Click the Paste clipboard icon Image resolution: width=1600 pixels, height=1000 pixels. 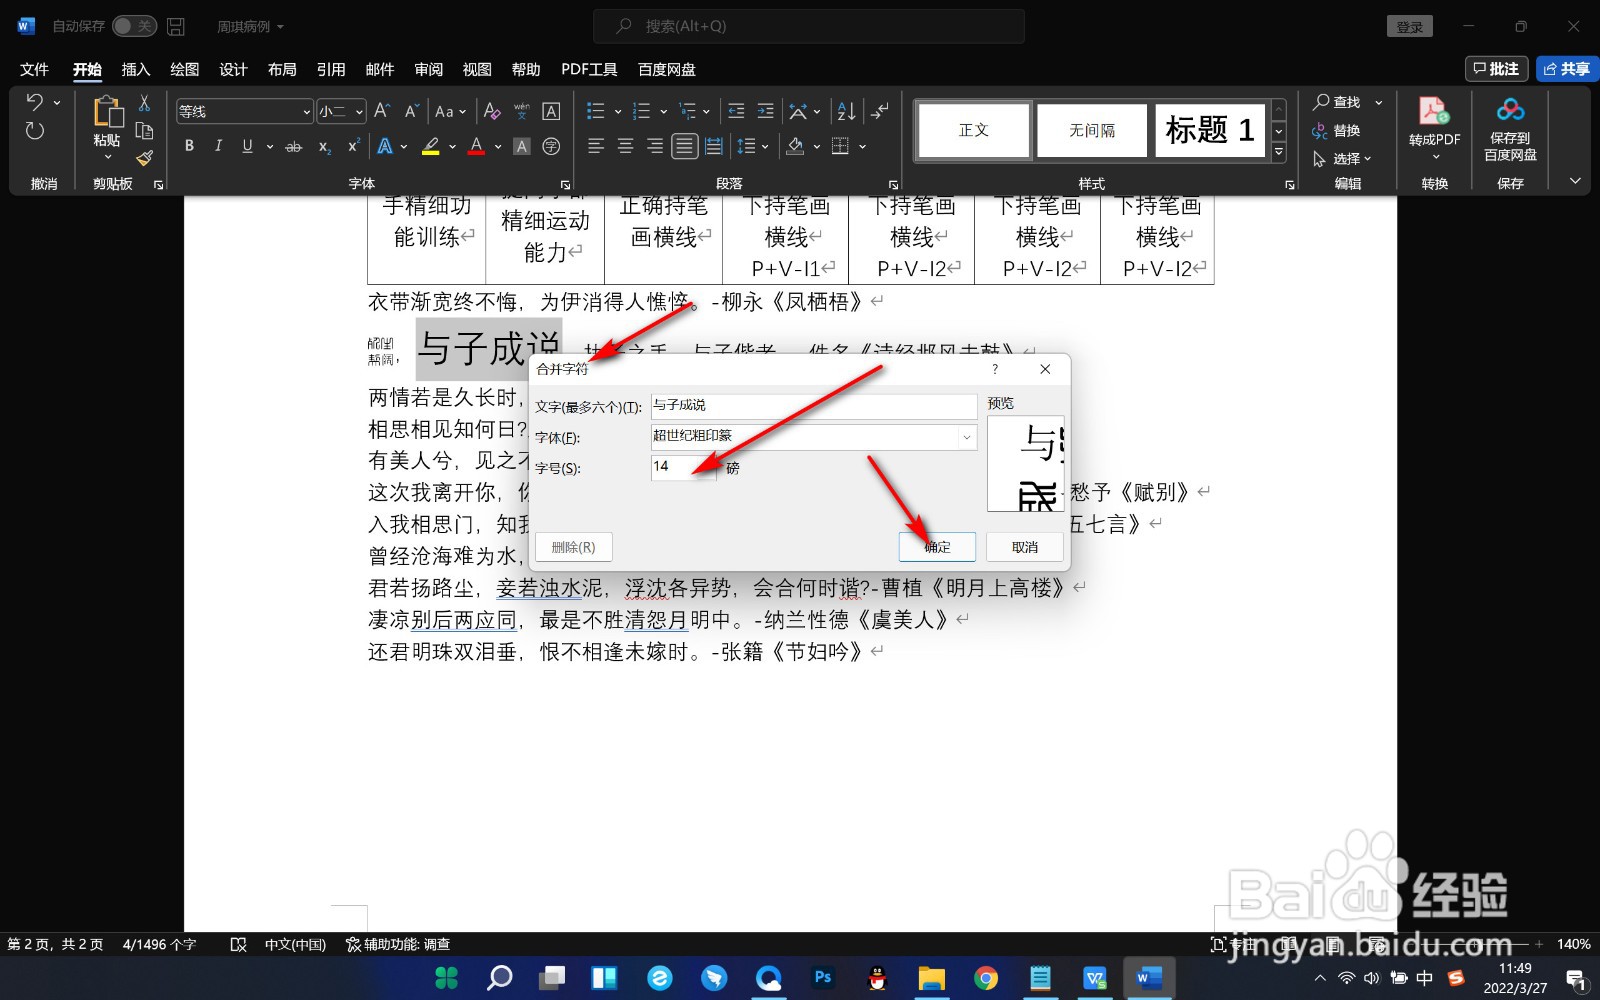coord(107,112)
